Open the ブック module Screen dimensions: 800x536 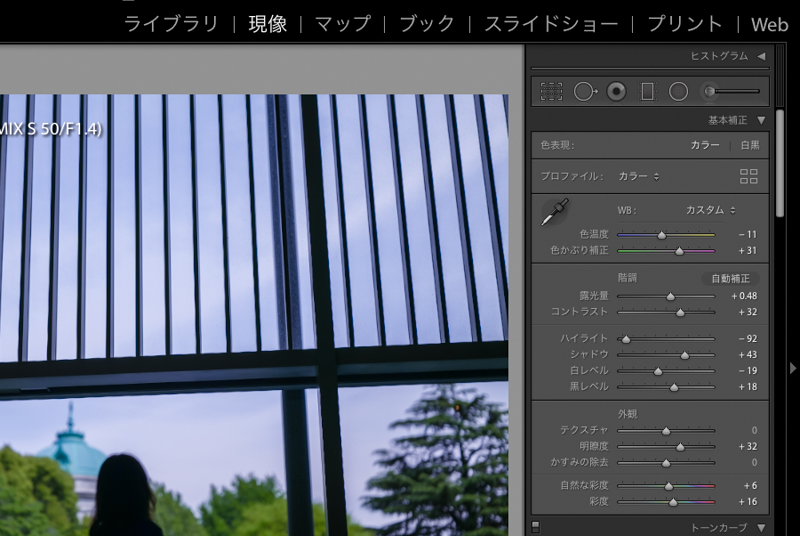[427, 23]
